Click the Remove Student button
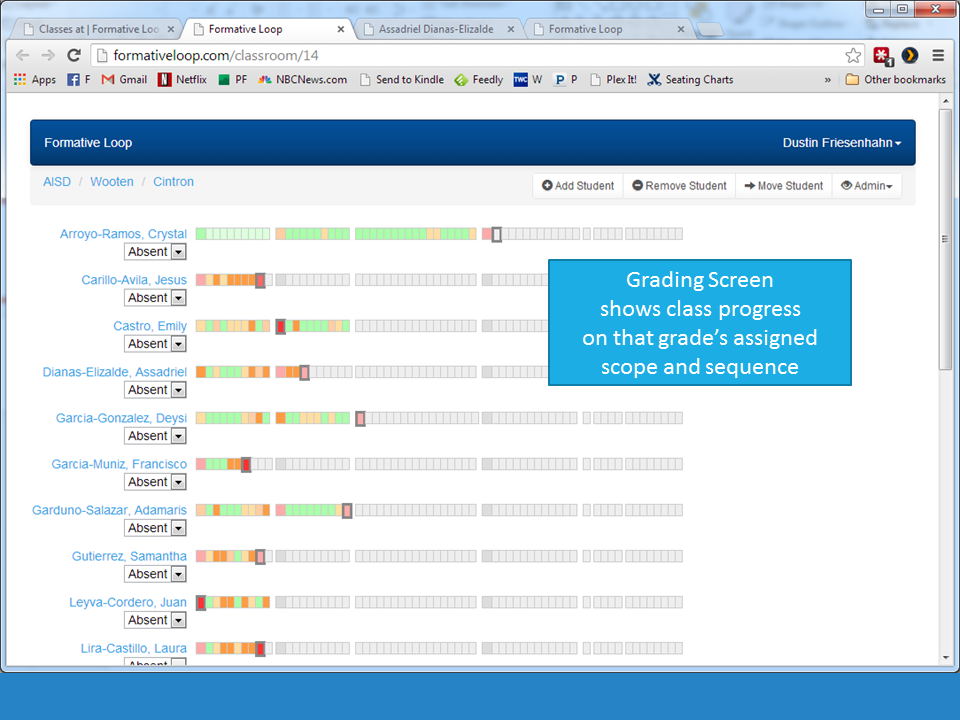The height and width of the screenshot is (720, 960). pos(679,186)
